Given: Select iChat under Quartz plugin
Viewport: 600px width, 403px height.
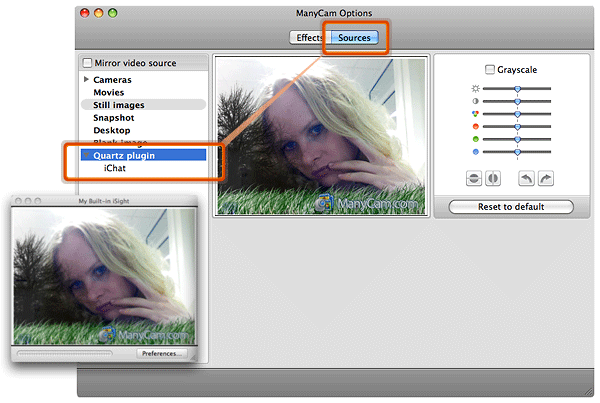Looking at the screenshot, I should pos(114,169).
